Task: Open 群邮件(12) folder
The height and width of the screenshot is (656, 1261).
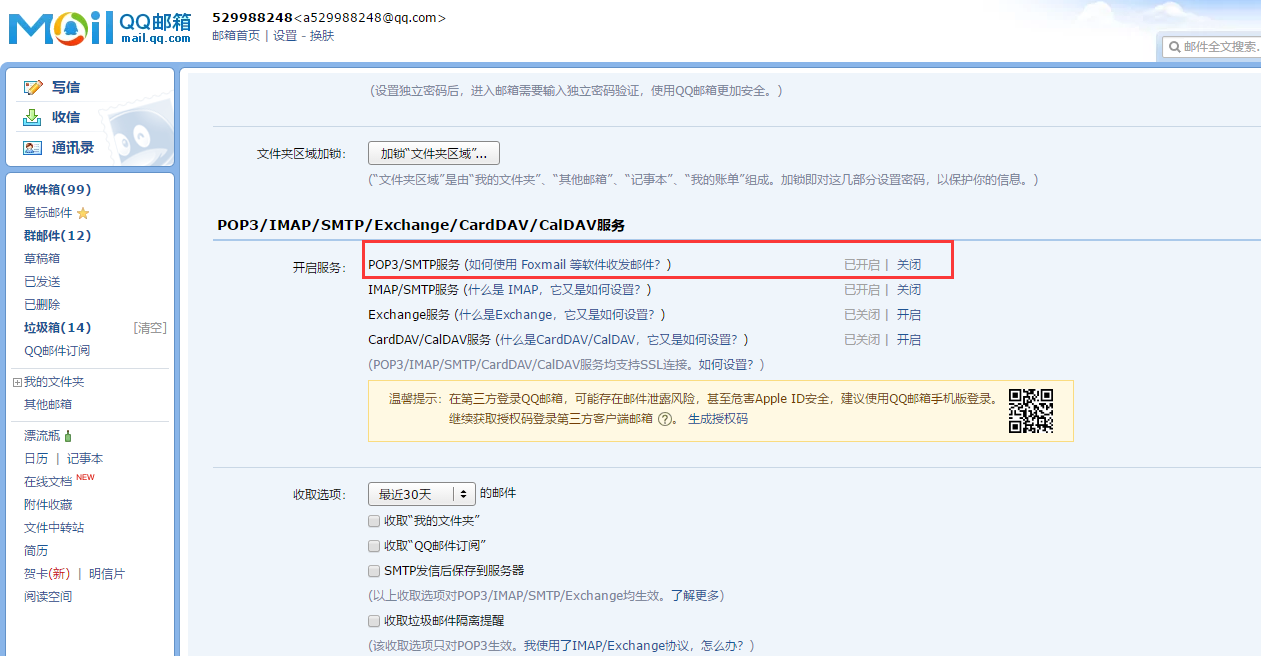Action: (58, 236)
